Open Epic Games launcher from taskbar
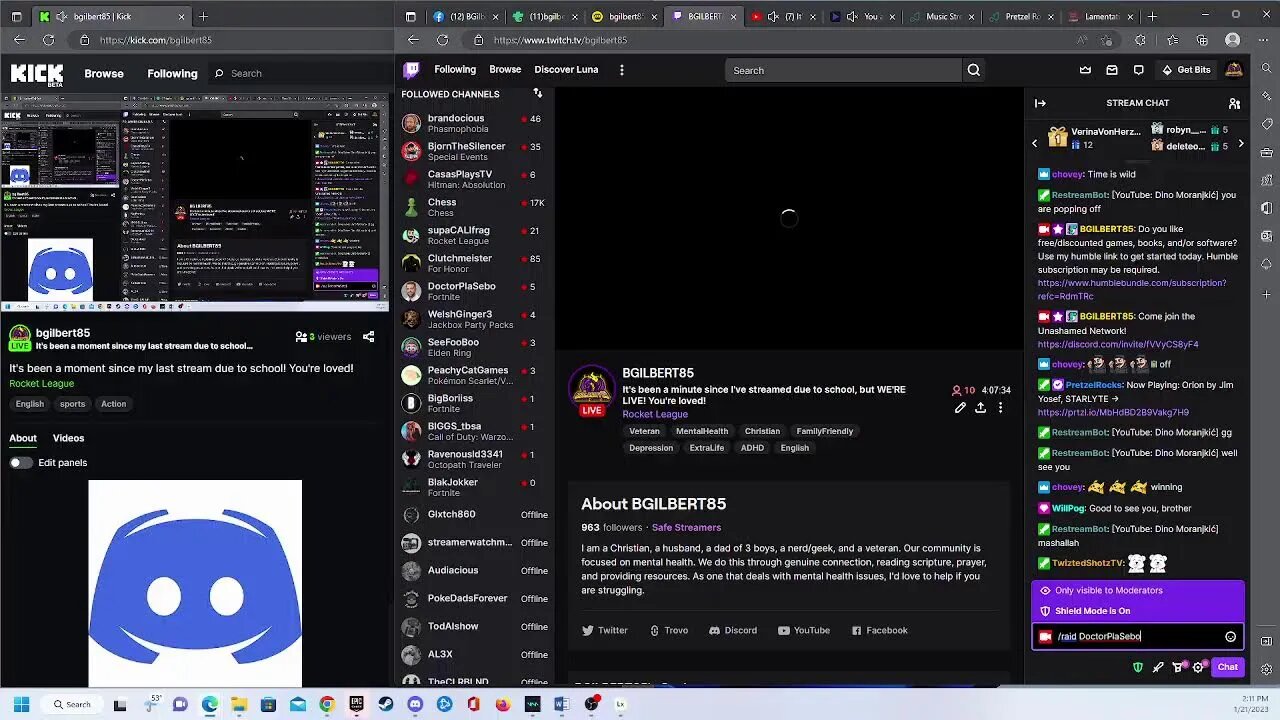 point(356,704)
